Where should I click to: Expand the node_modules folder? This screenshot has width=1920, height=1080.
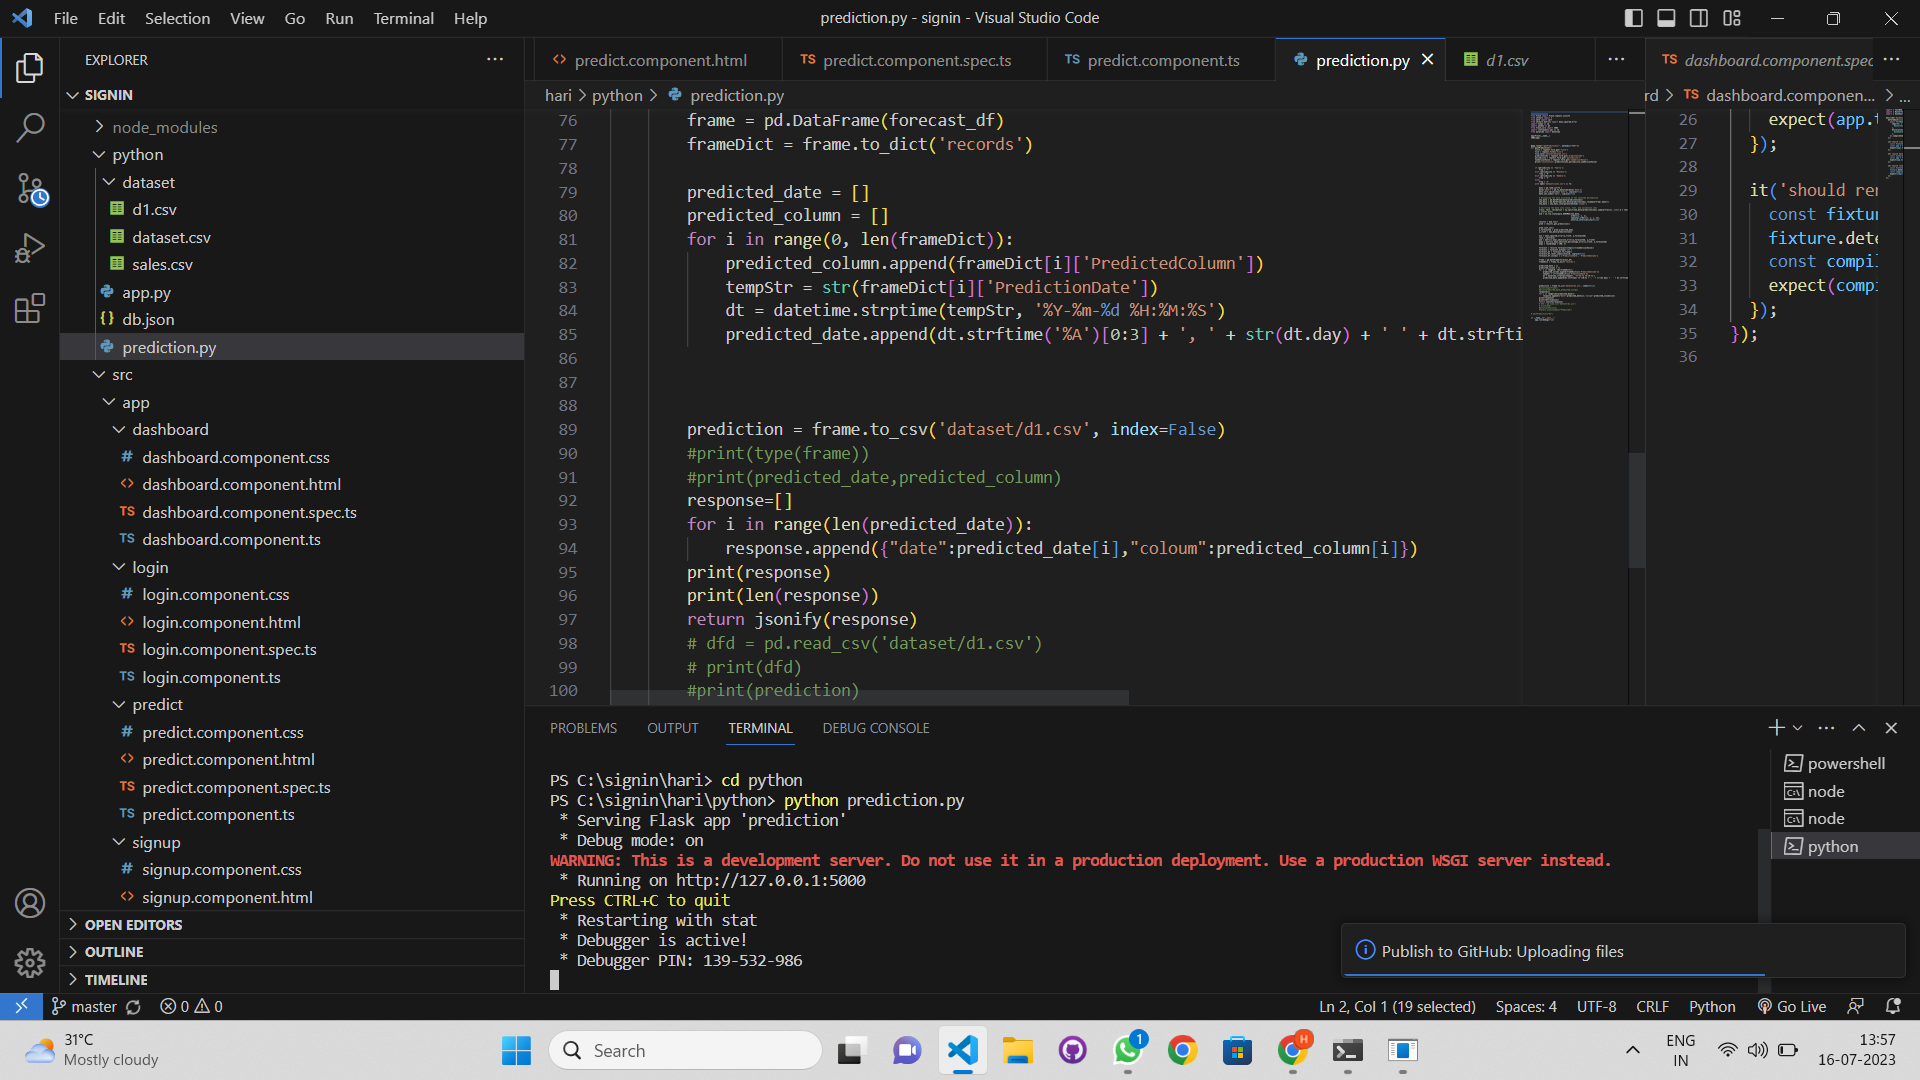pyautogui.click(x=164, y=127)
